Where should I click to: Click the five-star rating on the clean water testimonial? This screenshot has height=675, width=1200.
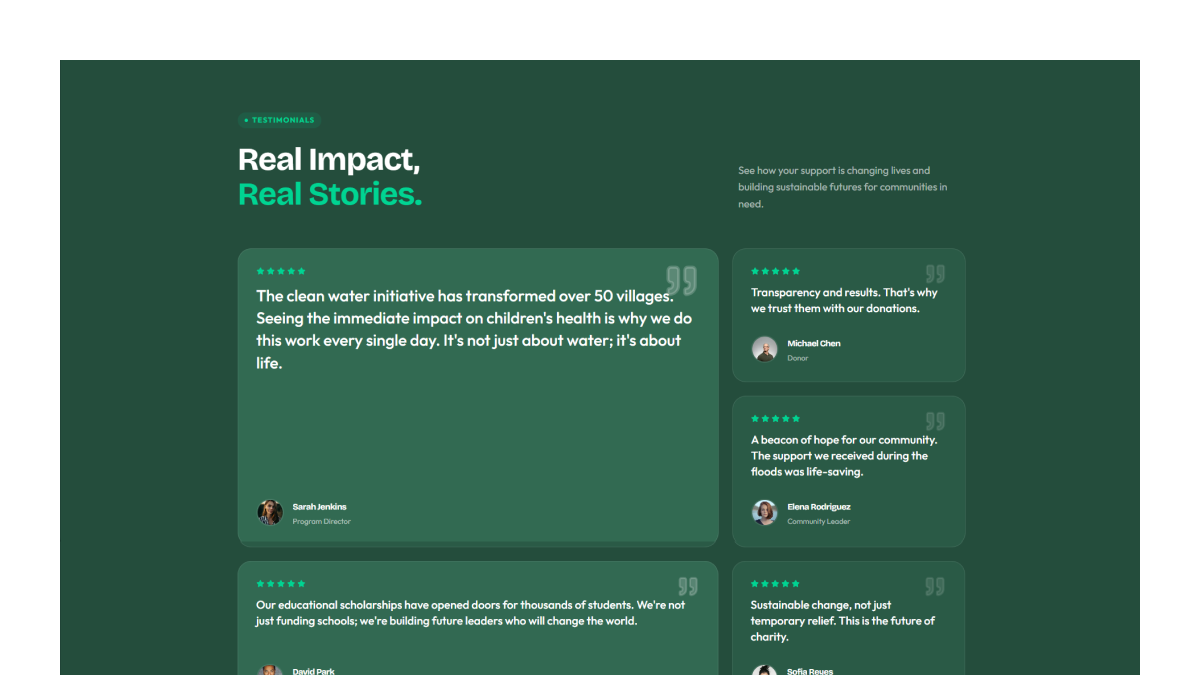(x=281, y=271)
